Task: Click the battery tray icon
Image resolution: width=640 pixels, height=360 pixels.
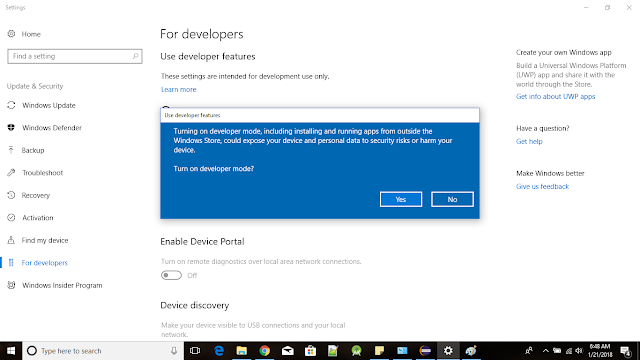Action: click(557, 351)
